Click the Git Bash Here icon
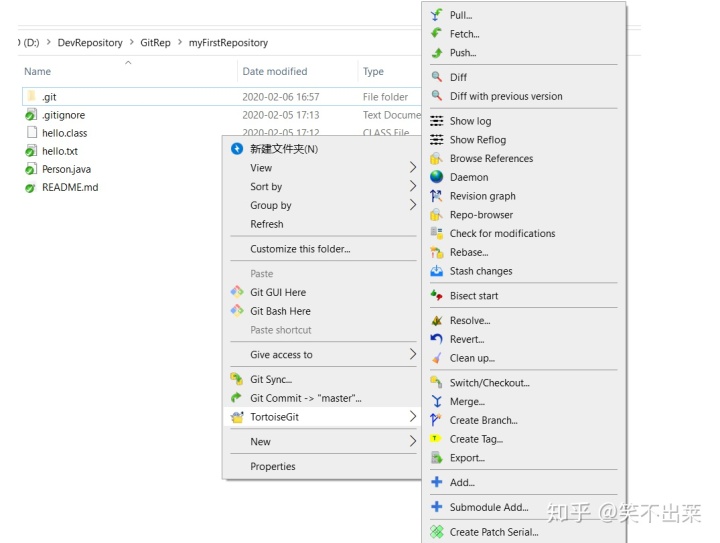 coord(237,311)
